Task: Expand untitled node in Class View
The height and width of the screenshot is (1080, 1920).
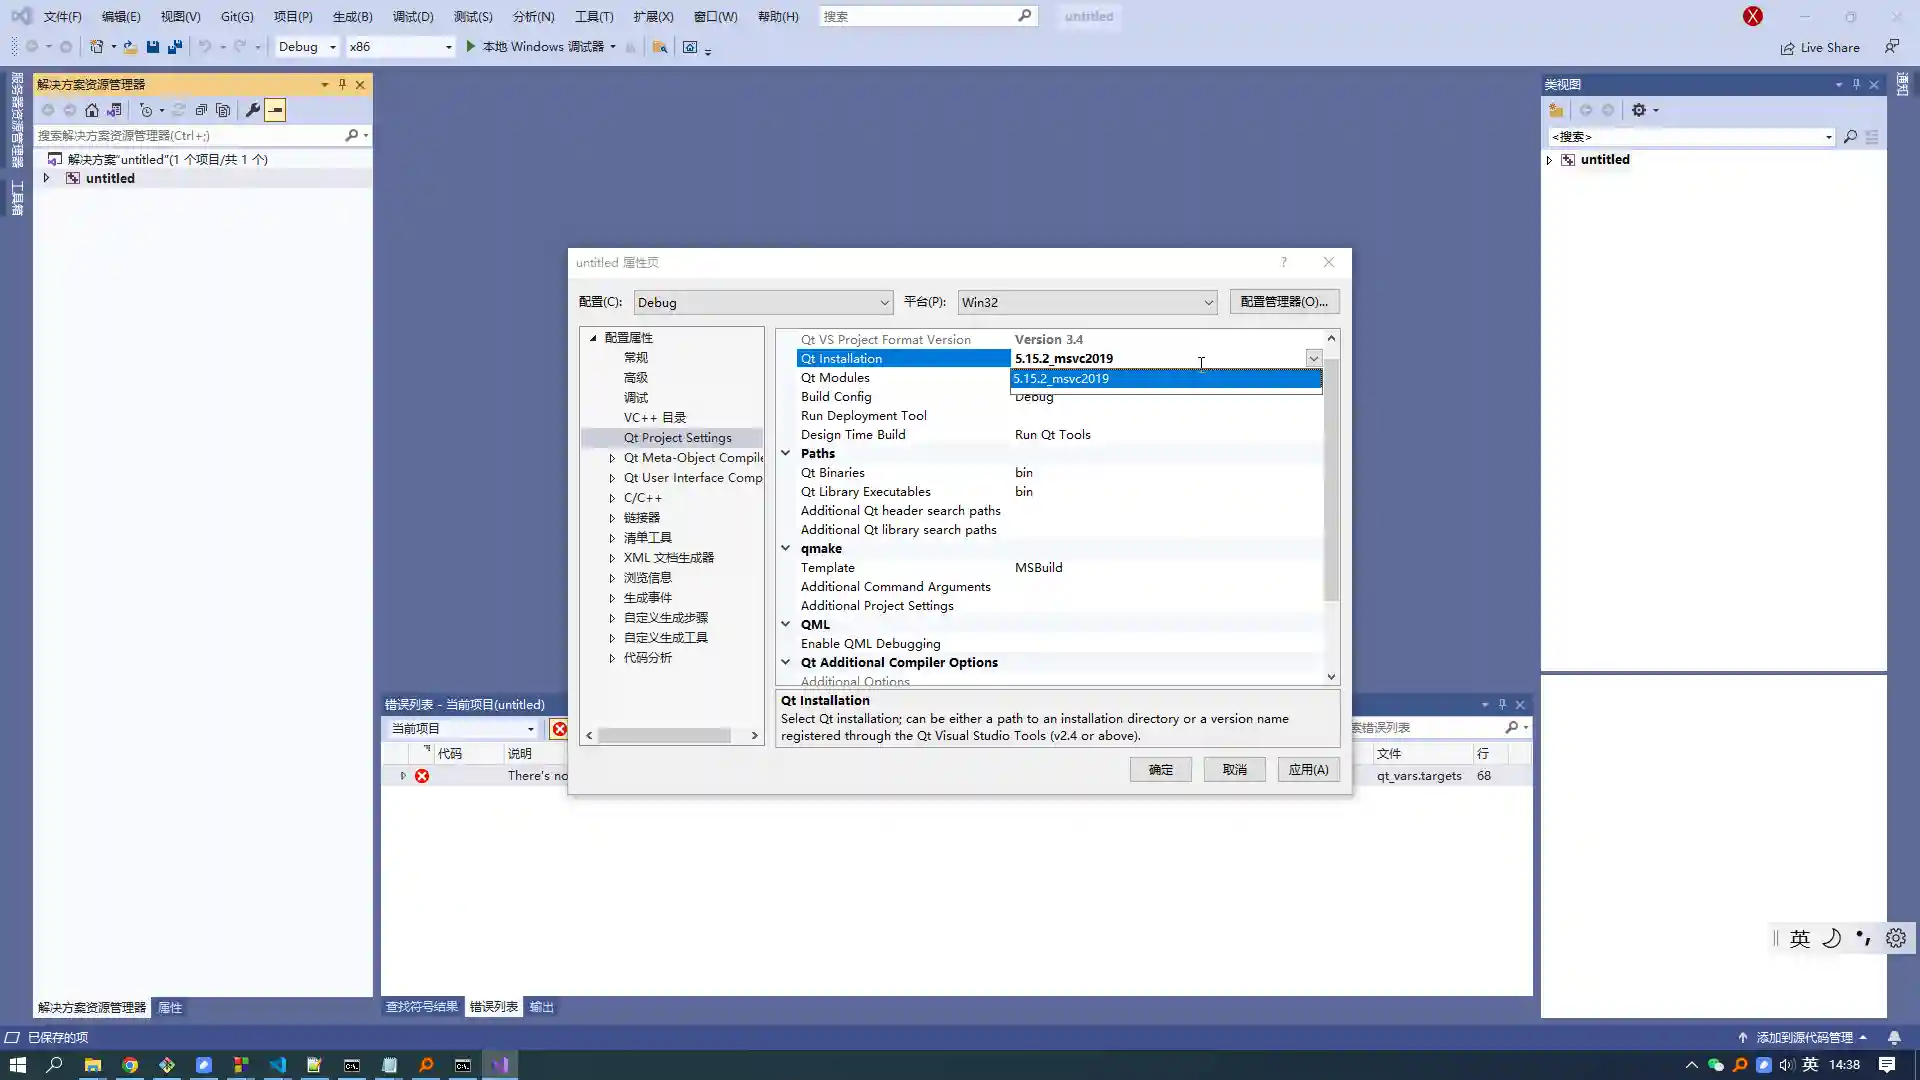Action: tap(1550, 160)
